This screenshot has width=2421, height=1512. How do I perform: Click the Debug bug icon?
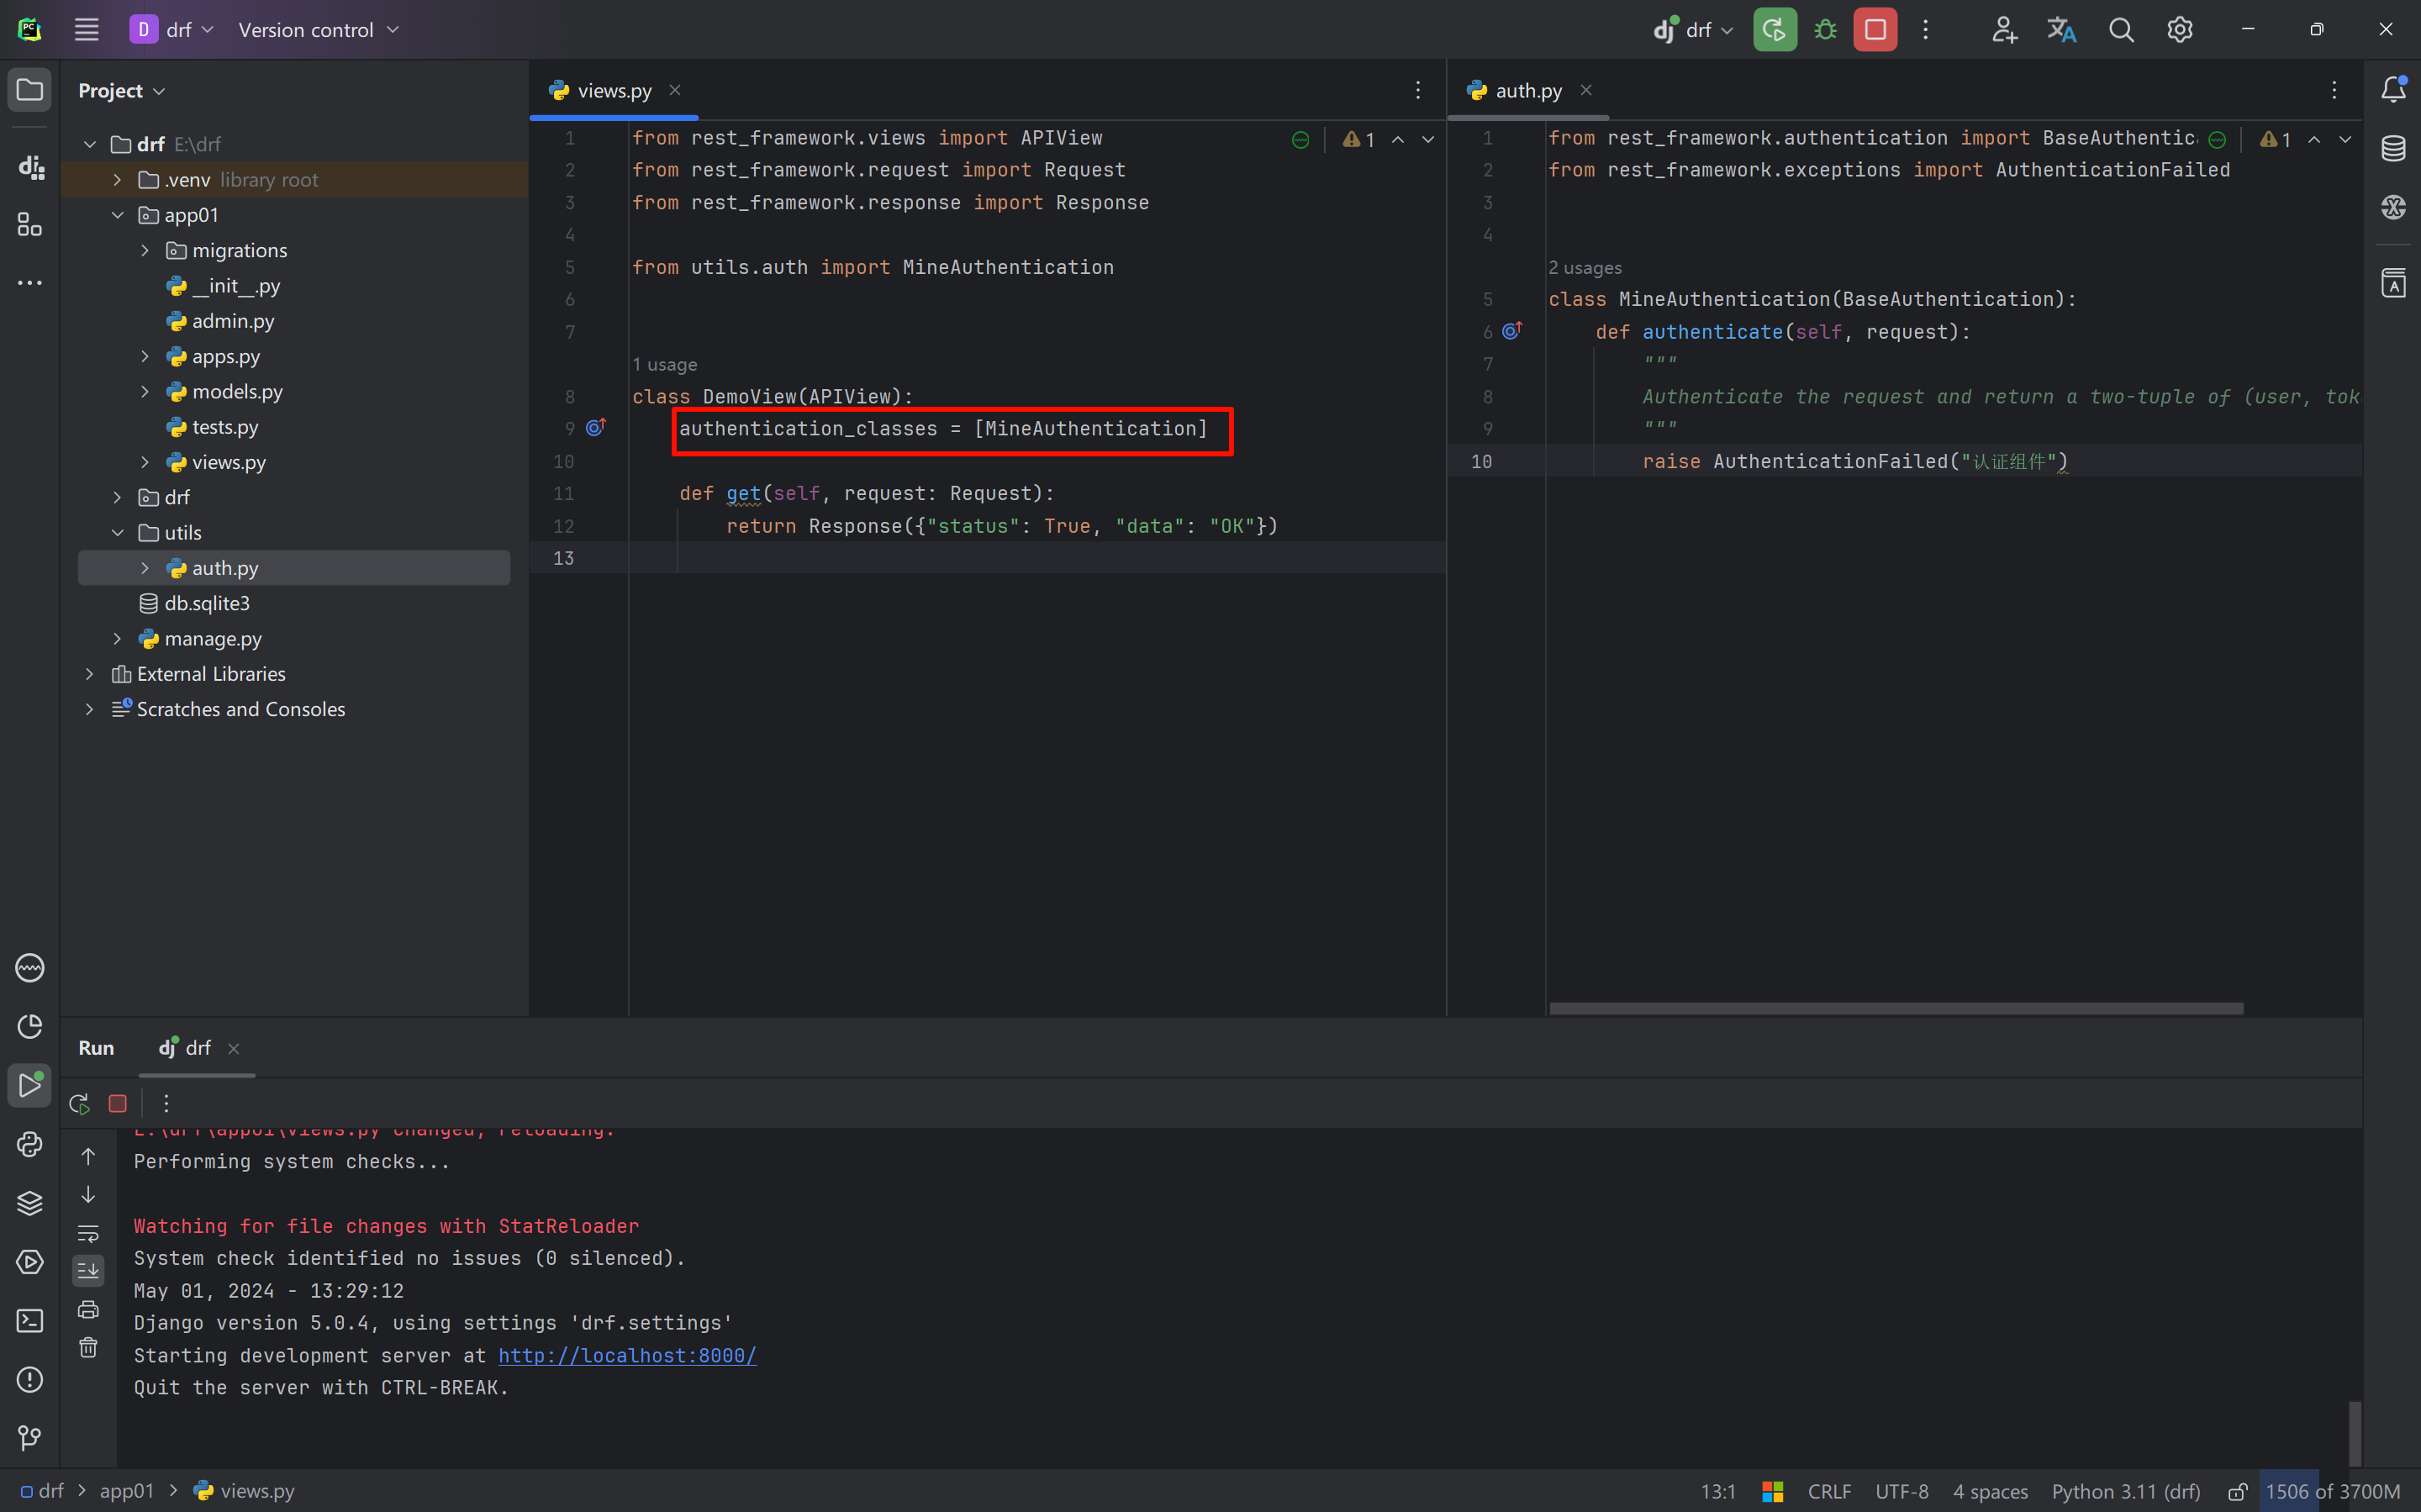(1825, 30)
